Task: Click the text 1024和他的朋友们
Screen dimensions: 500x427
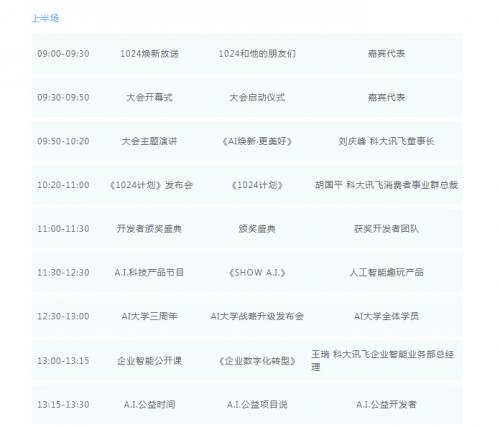Action: [x=257, y=54]
